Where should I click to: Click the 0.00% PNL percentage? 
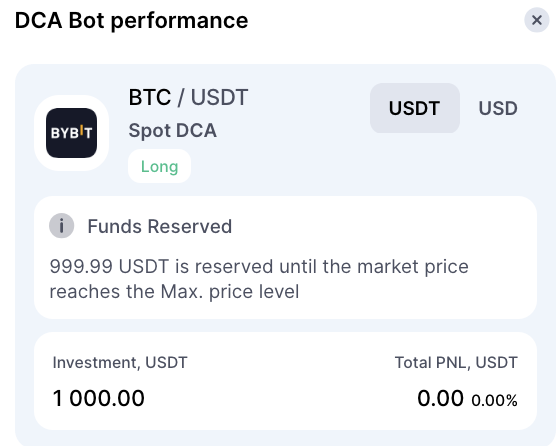click(x=494, y=400)
